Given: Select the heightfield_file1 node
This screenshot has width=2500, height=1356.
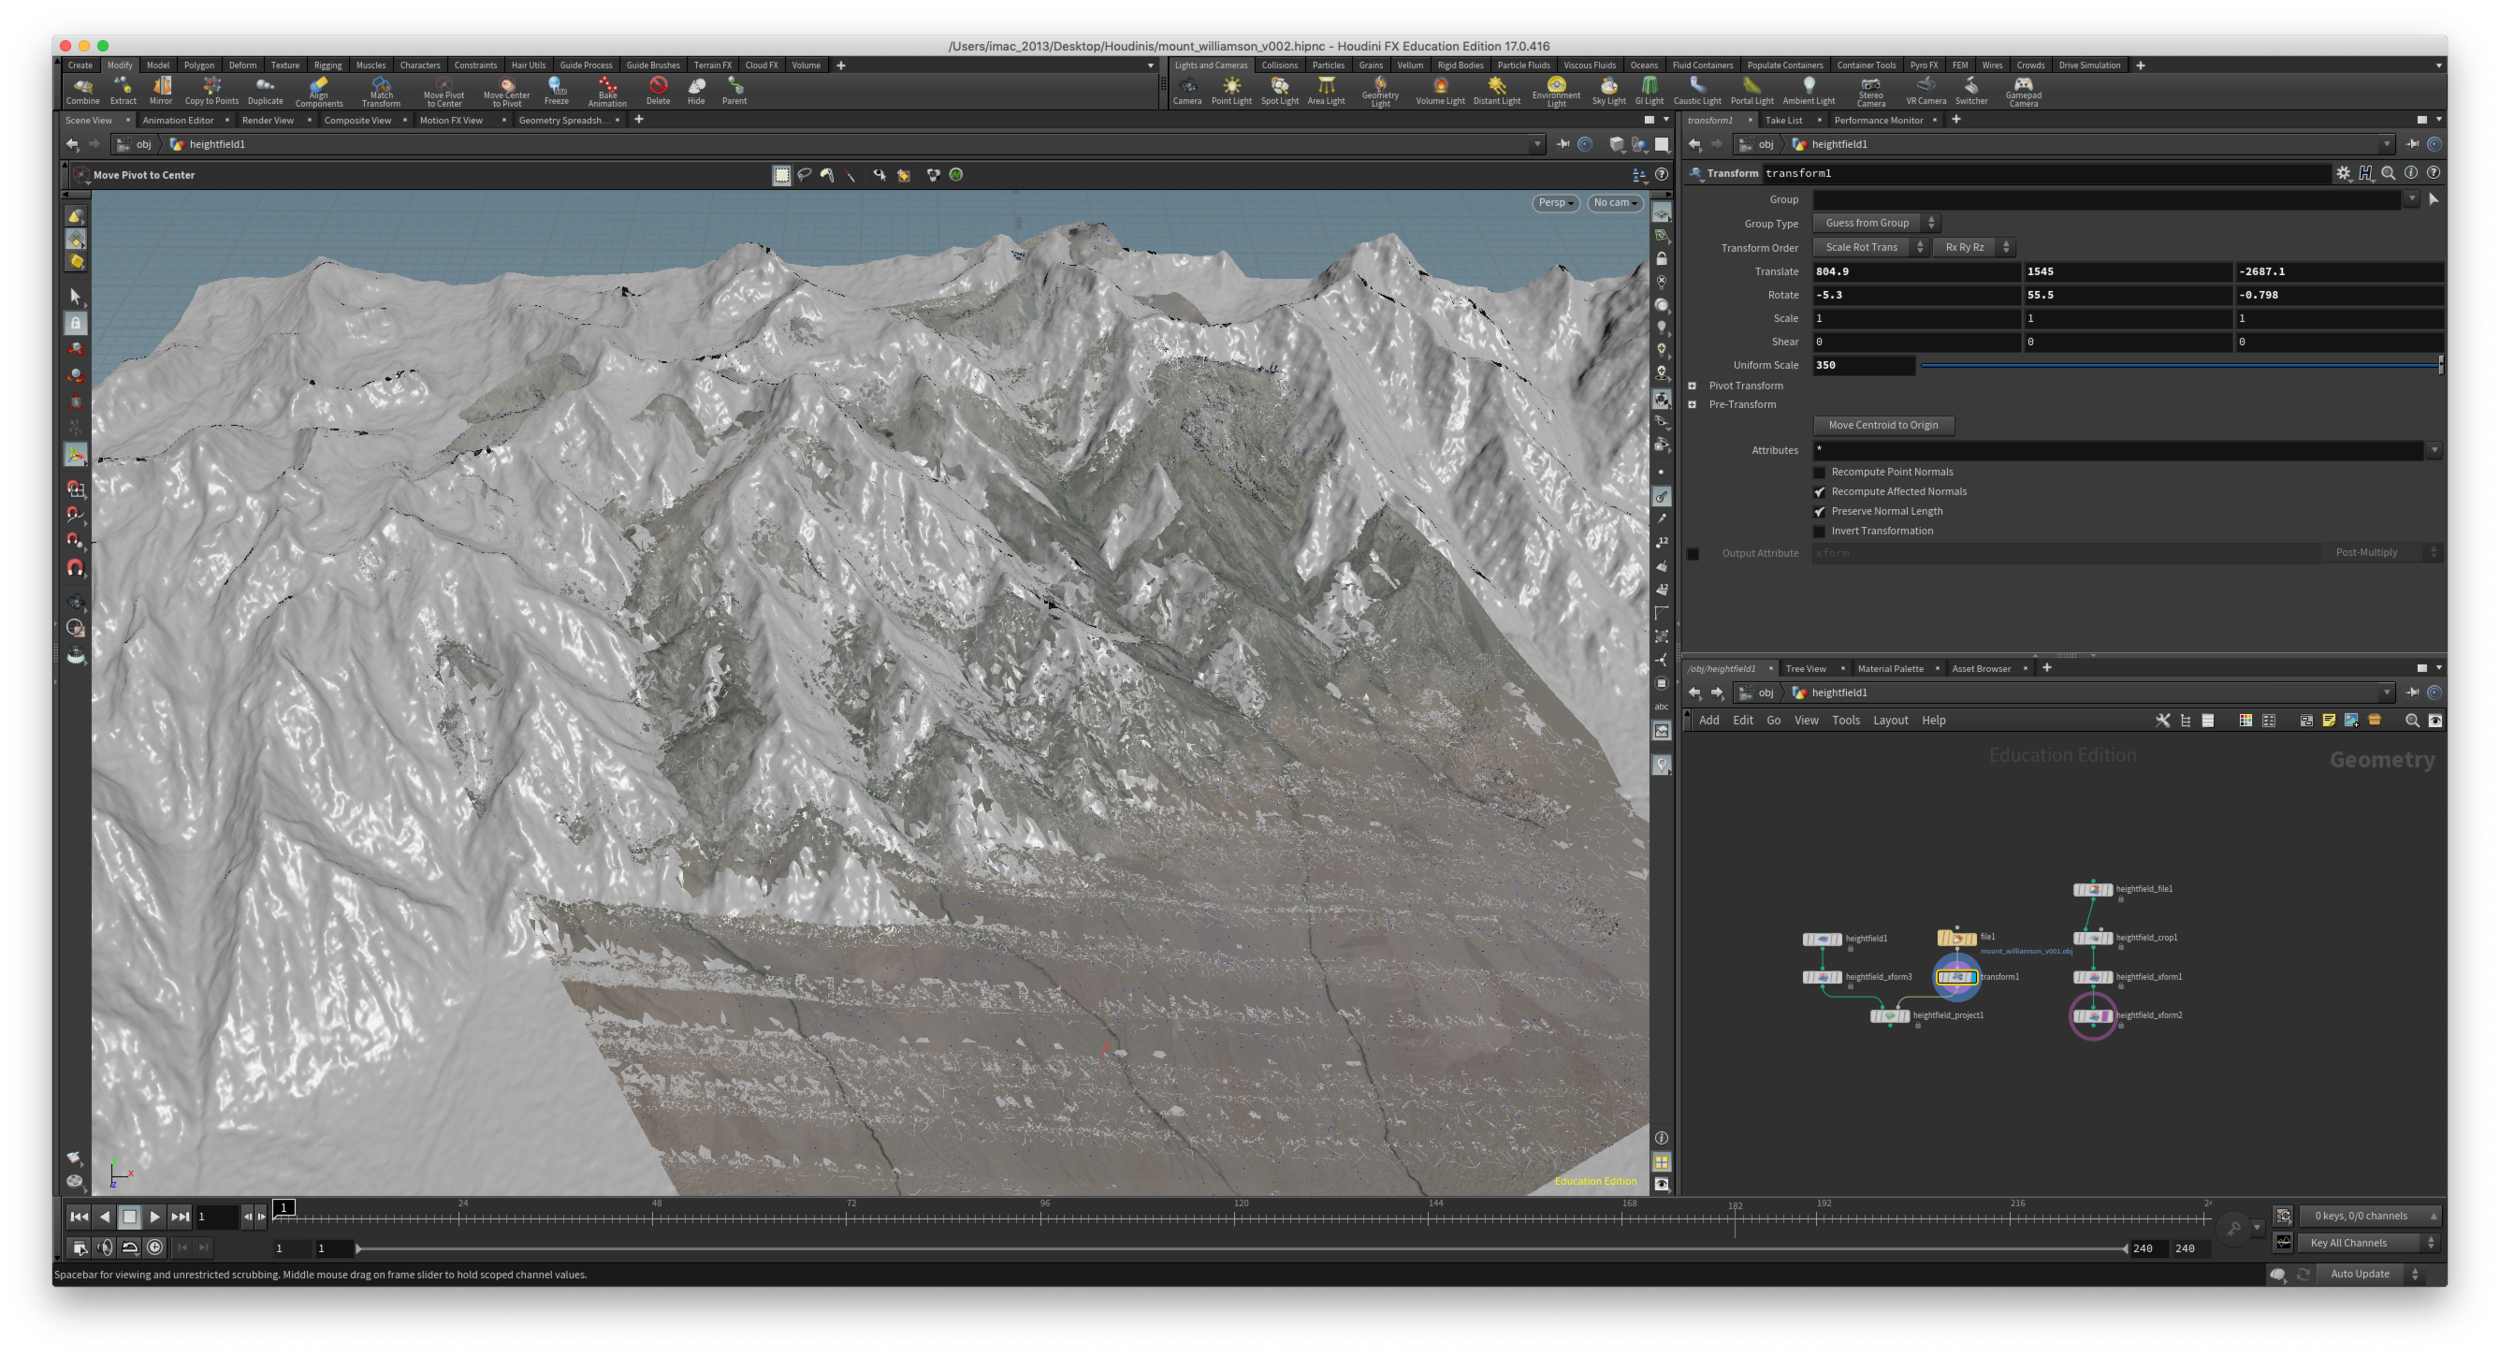Looking at the screenshot, I should [x=2092, y=889].
